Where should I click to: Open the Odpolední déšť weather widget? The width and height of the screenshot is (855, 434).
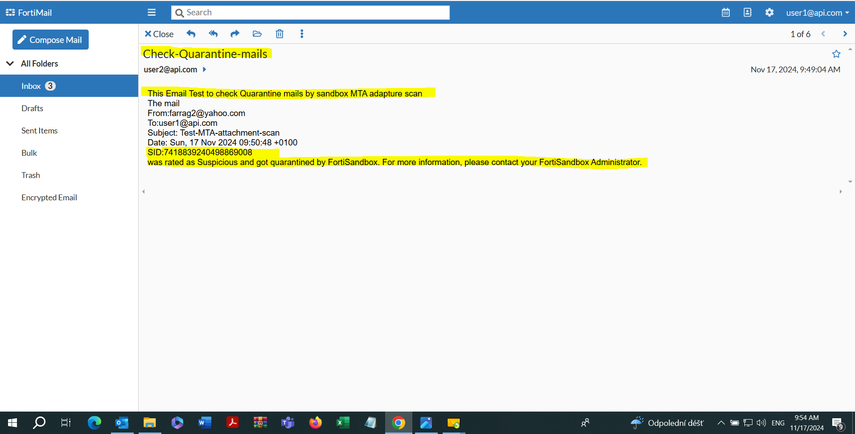(x=667, y=423)
